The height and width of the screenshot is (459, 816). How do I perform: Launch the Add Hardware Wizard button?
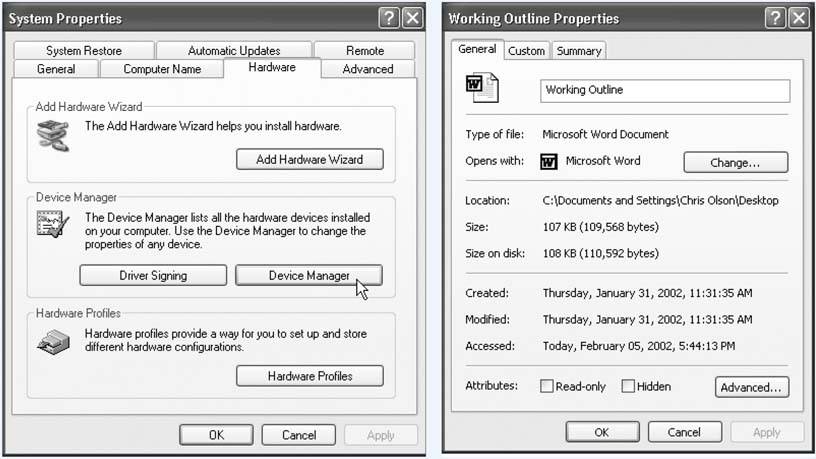click(x=310, y=159)
